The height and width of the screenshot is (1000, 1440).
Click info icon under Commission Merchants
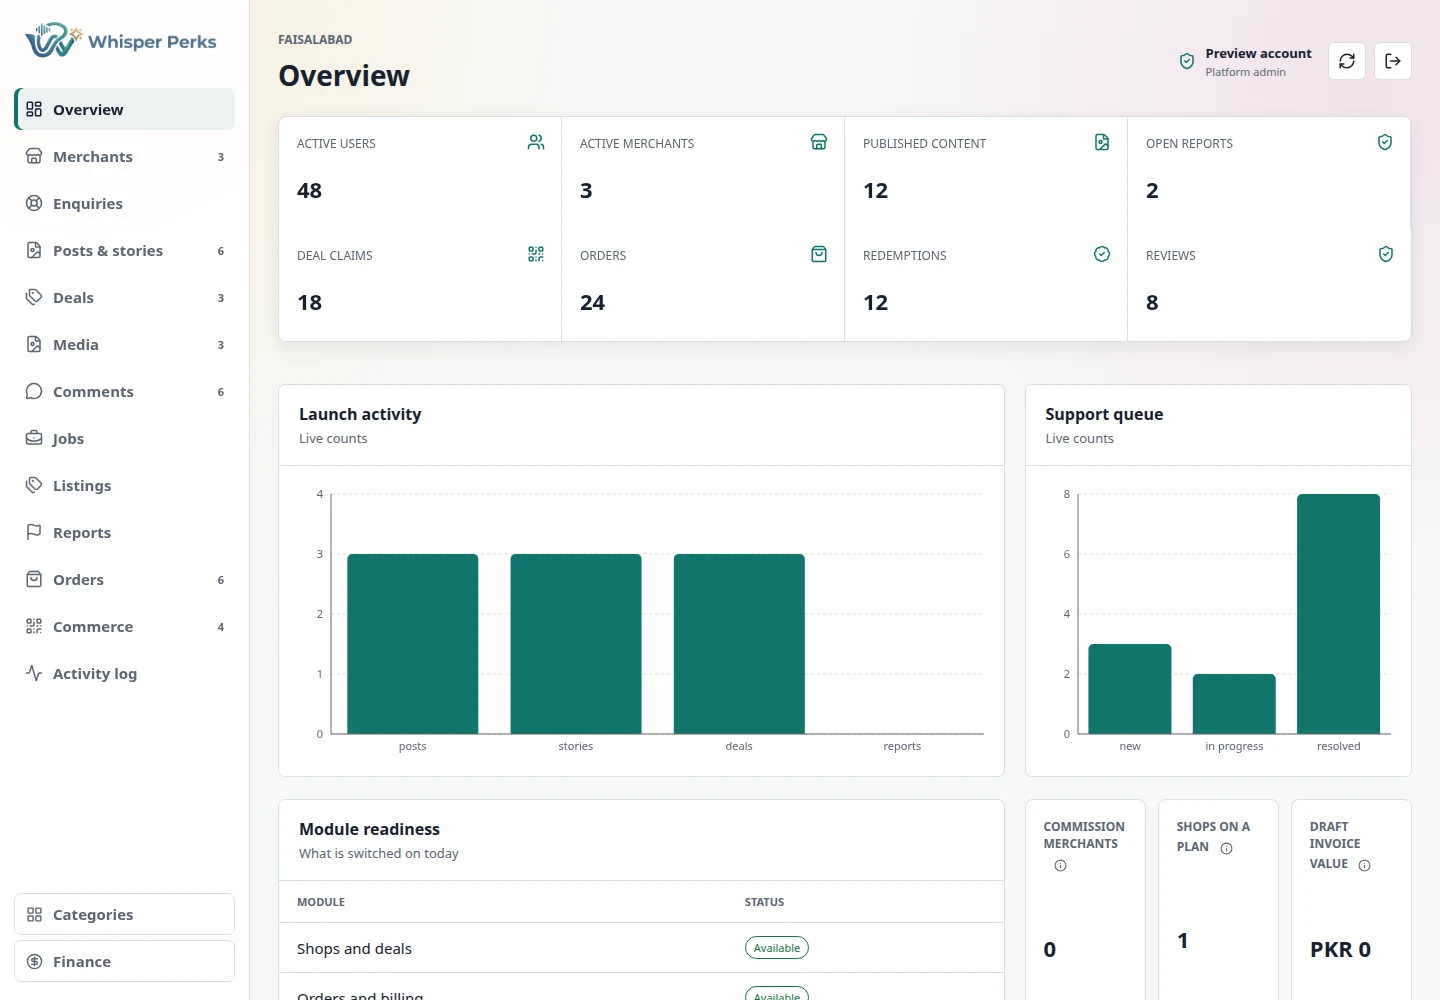tap(1061, 866)
